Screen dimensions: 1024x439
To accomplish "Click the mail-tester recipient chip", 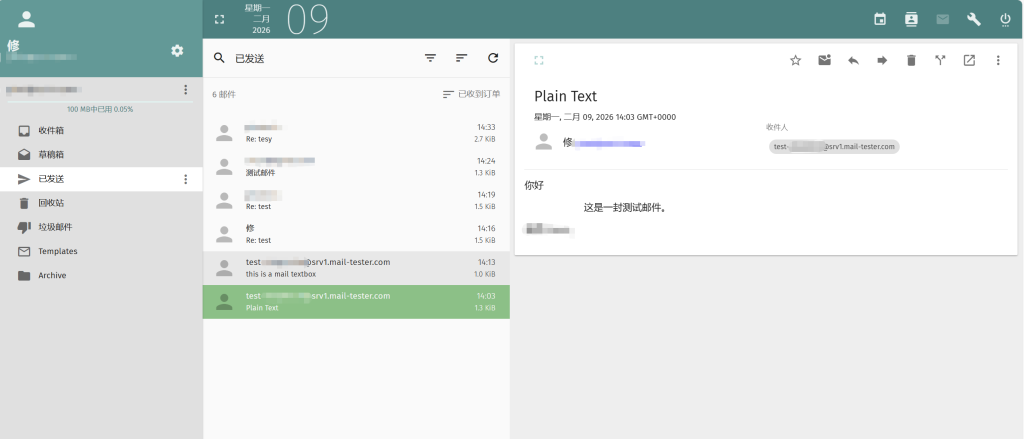I will point(834,147).
